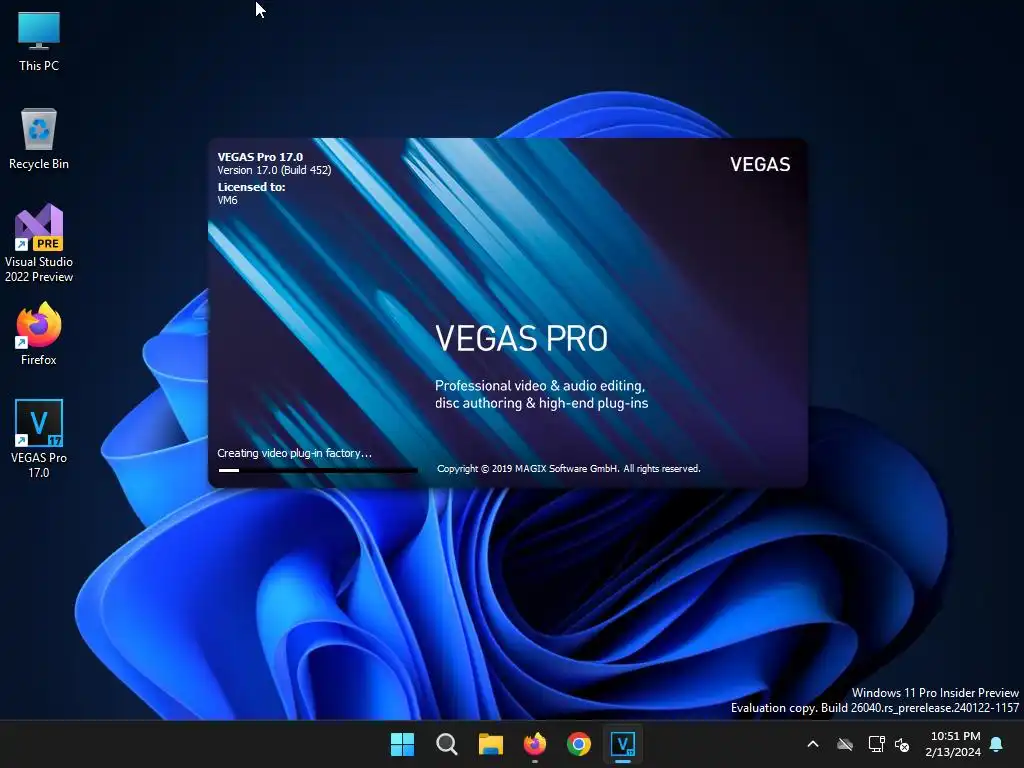The image size is (1024, 768).
Task: Show hidden icons in system tray
Action: [x=813, y=744]
